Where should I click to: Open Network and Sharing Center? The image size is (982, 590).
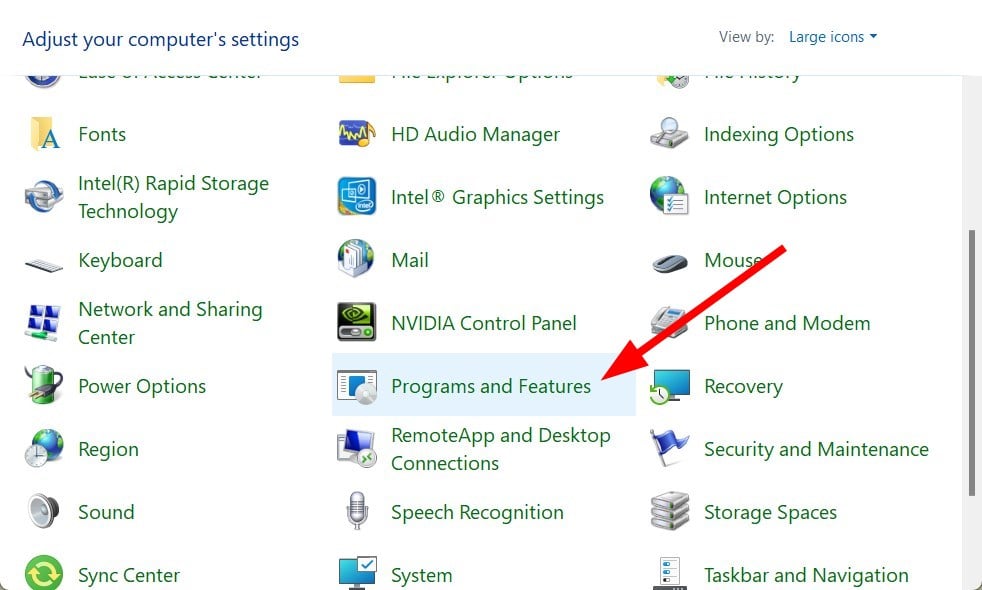[170, 323]
